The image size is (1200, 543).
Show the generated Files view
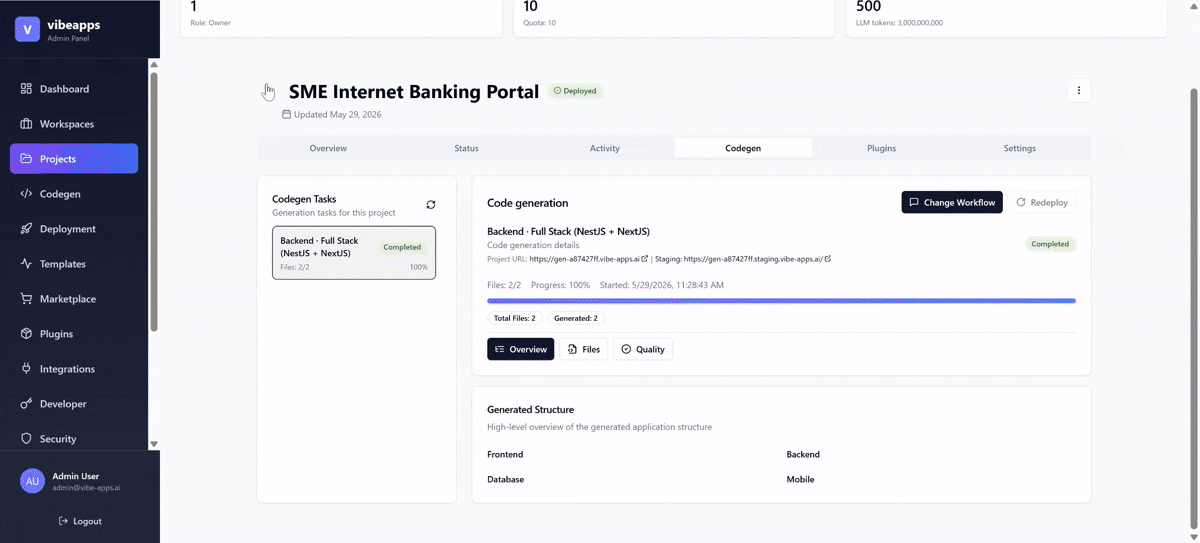click(x=583, y=349)
